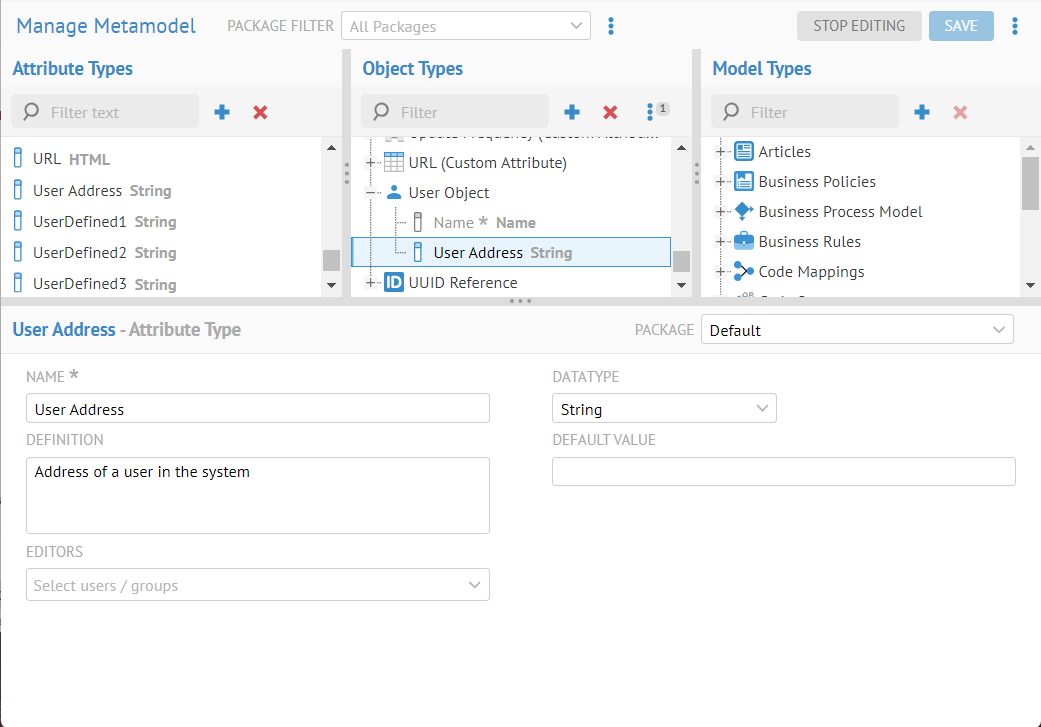The width and height of the screenshot is (1041, 727).
Task: Expand the UUID Reference tree node
Action: (x=371, y=283)
